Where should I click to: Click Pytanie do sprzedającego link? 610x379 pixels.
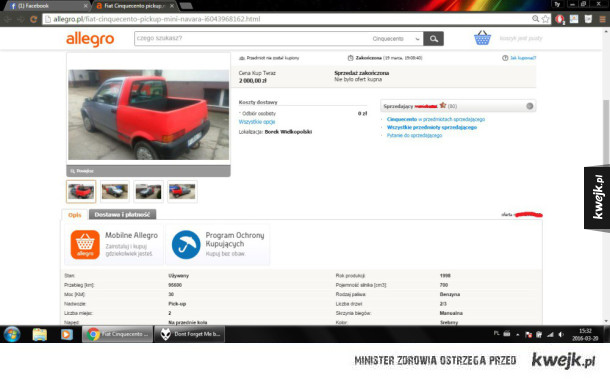(414, 135)
